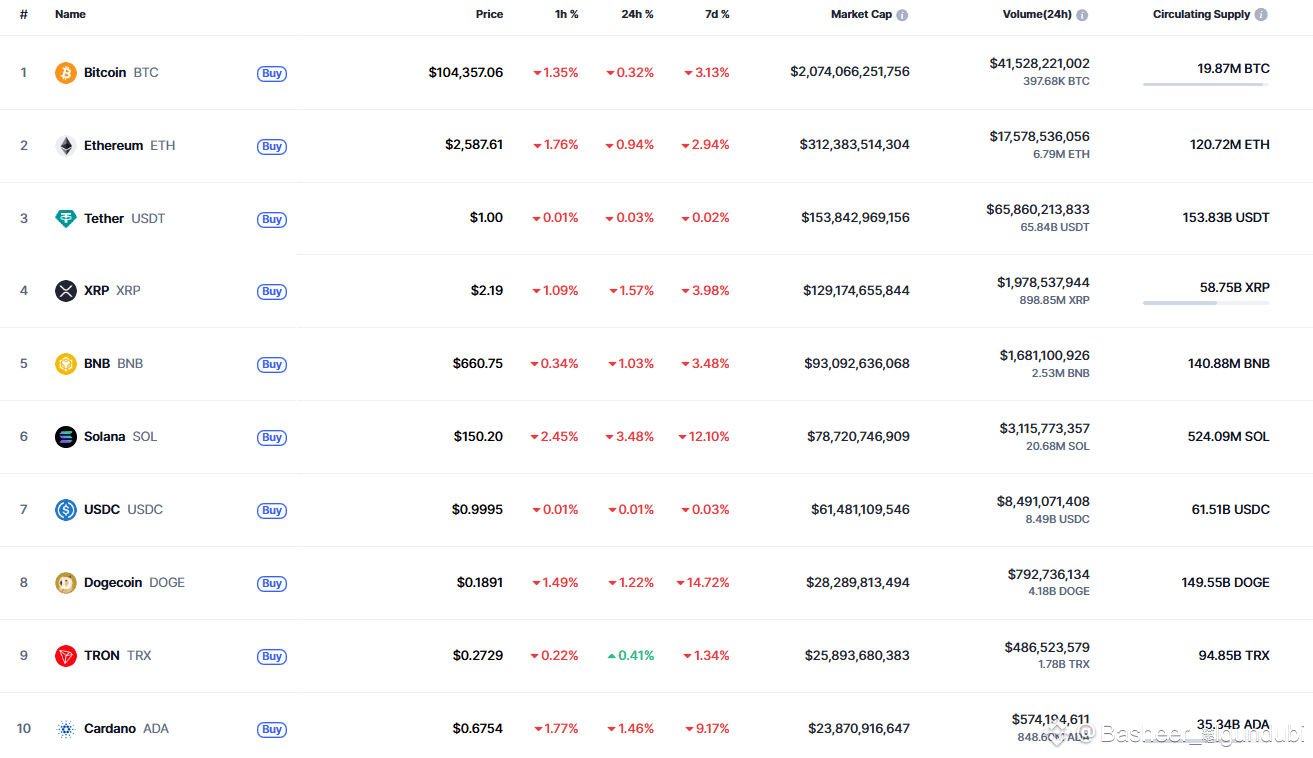This screenshot has width=1313, height=758.
Task: Sort by the 24h % column header
Action: pyautogui.click(x=636, y=15)
